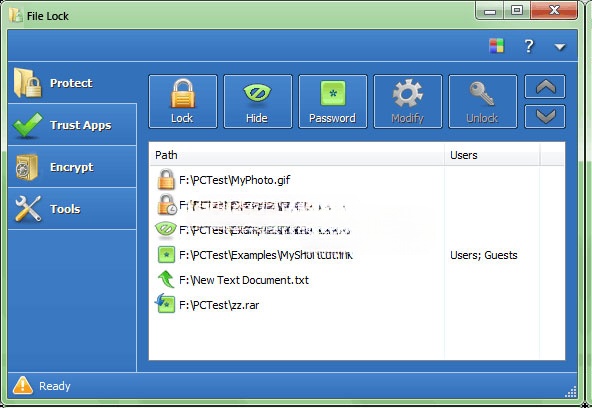The height and width of the screenshot is (408, 592).
Task: Click the Lock toolbar button
Action: click(183, 102)
